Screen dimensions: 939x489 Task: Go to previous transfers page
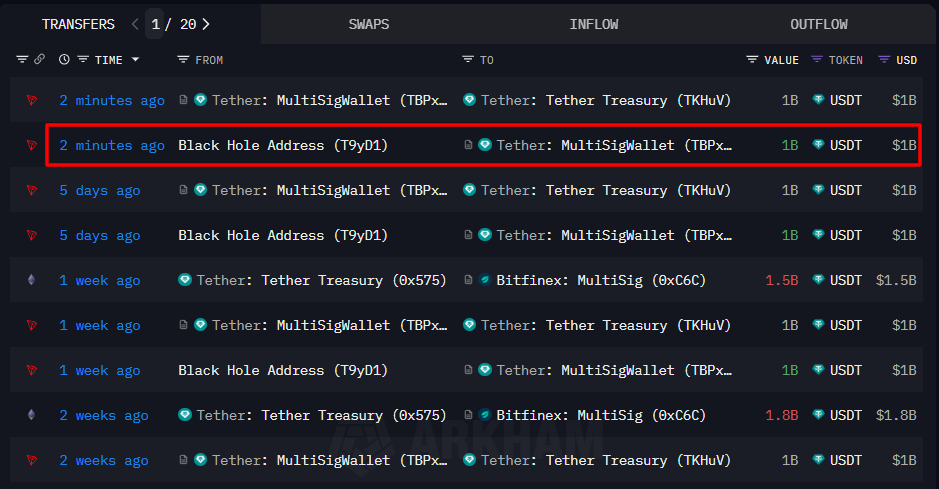(x=135, y=24)
